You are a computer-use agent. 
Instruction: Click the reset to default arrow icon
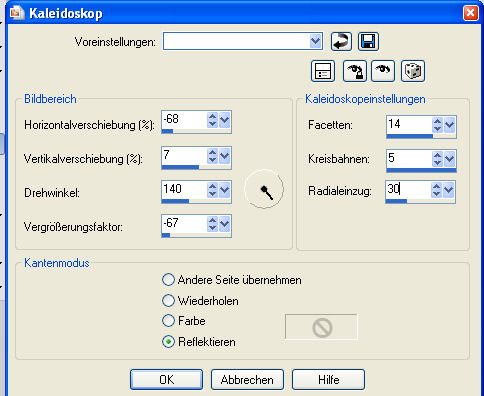(x=341, y=42)
